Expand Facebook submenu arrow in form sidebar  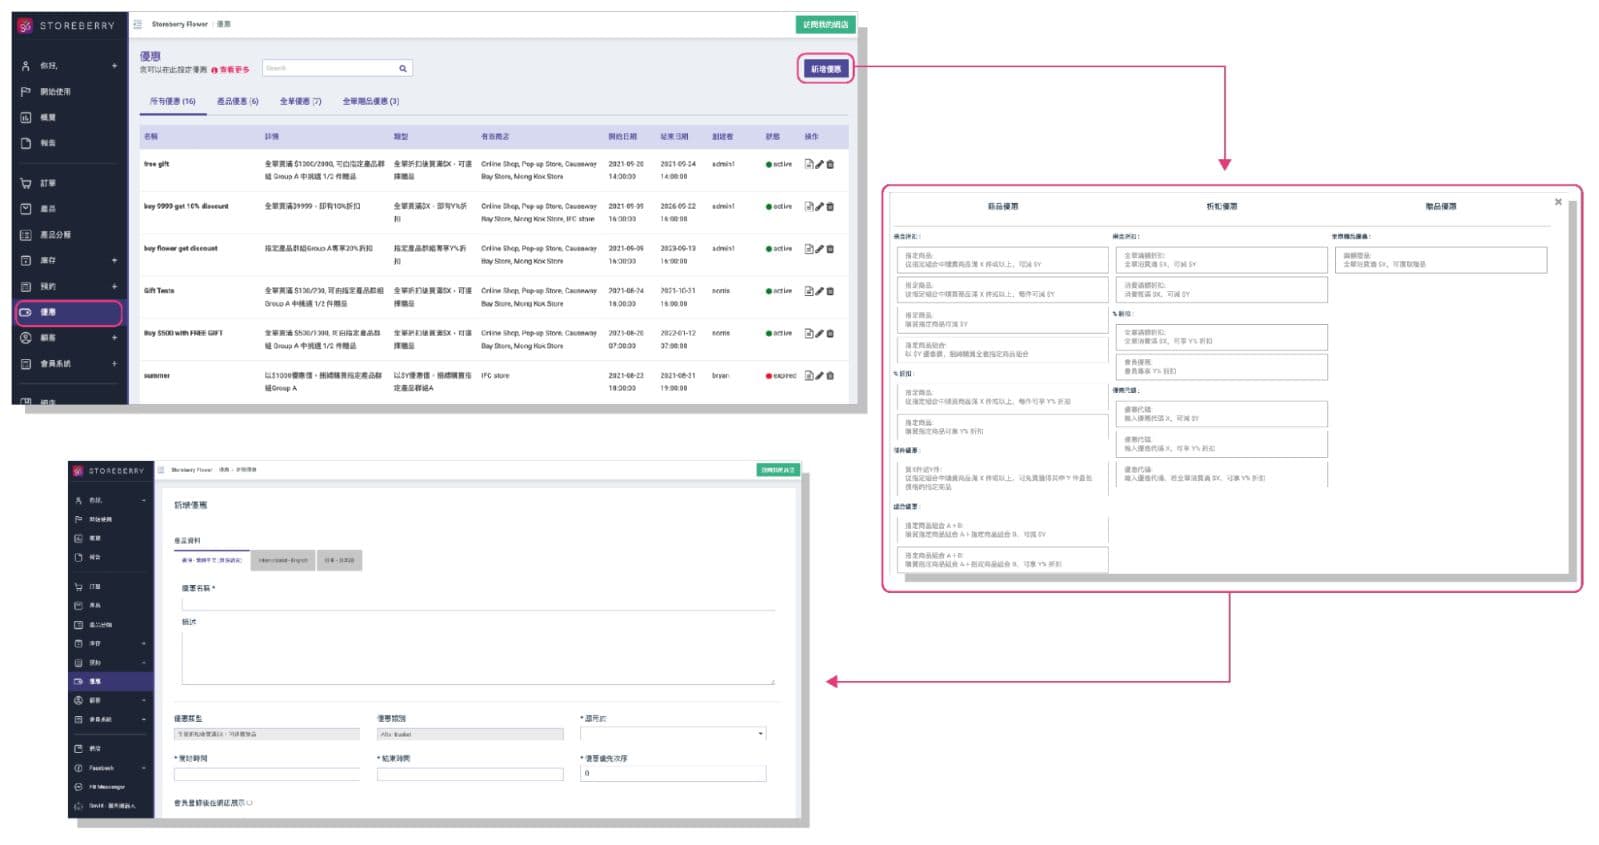tap(144, 768)
